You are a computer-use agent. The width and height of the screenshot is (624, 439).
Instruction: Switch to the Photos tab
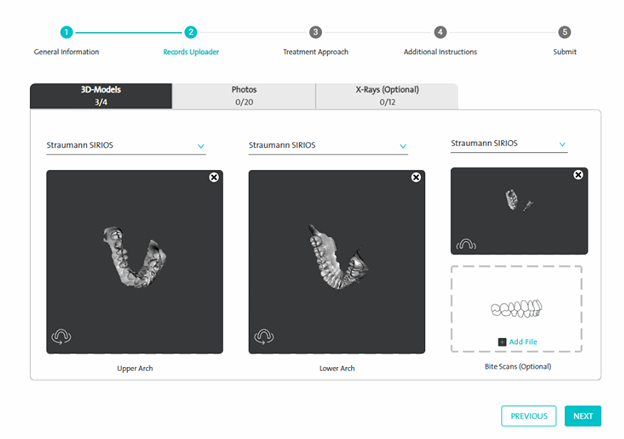pyautogui.click(x=243, y=95)
